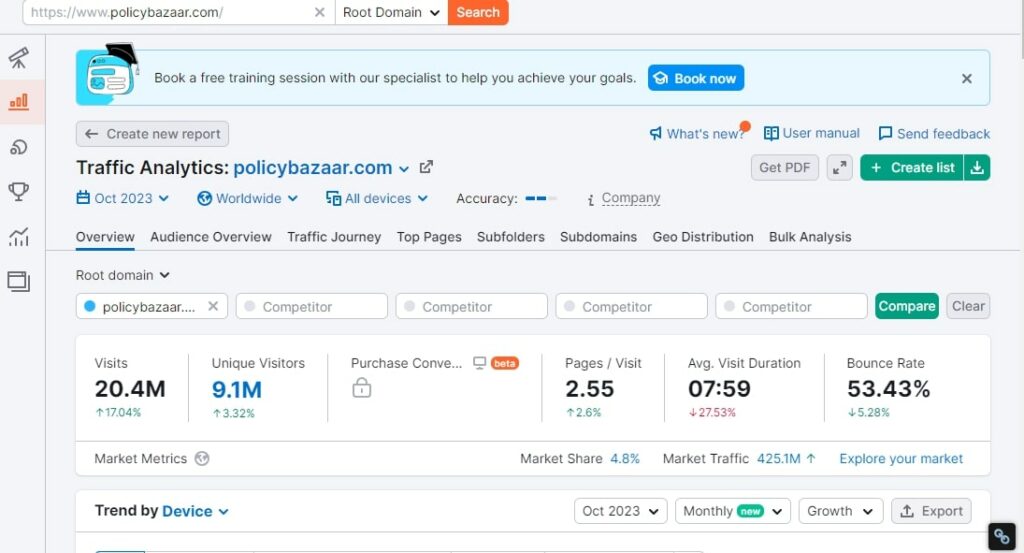
Task: Click the Market Traffic upward arrow
Action: pos(811,458)
